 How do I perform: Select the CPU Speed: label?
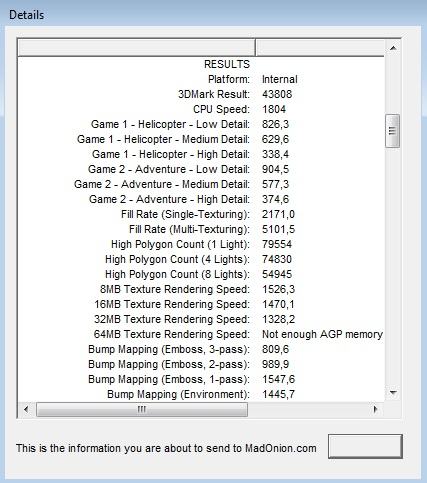coord(221,109)
